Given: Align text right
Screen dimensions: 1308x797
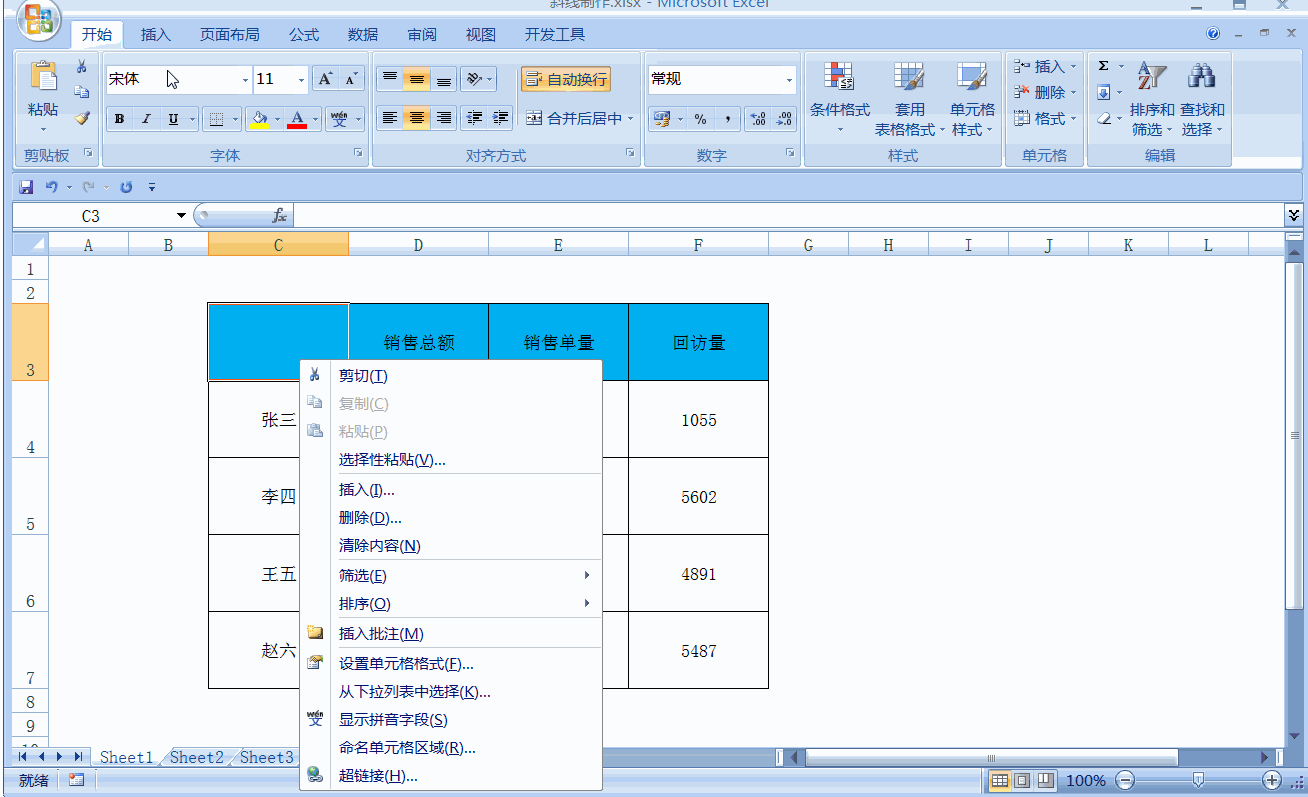Looking at the screenshot, I should (444, 118).
